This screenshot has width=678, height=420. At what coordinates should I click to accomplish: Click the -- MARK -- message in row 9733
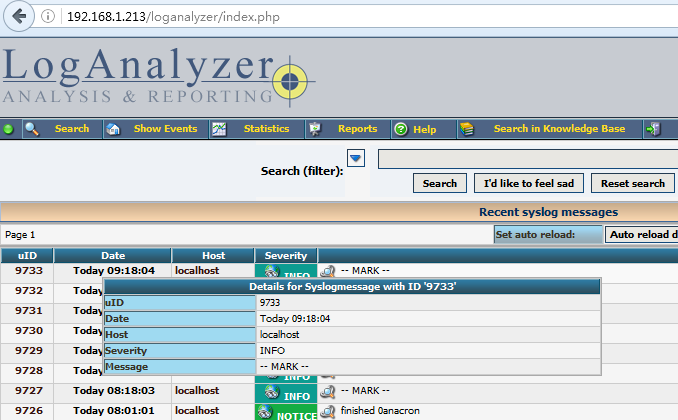pyautogui.click(x=365, y=271)
